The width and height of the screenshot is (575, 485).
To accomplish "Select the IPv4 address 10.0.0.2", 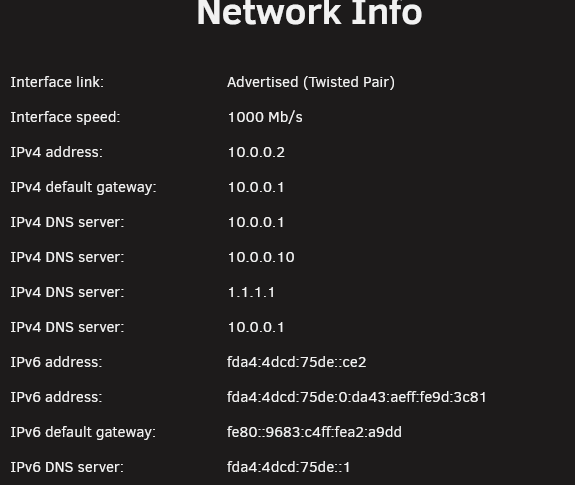I will [x=256, y=152].
